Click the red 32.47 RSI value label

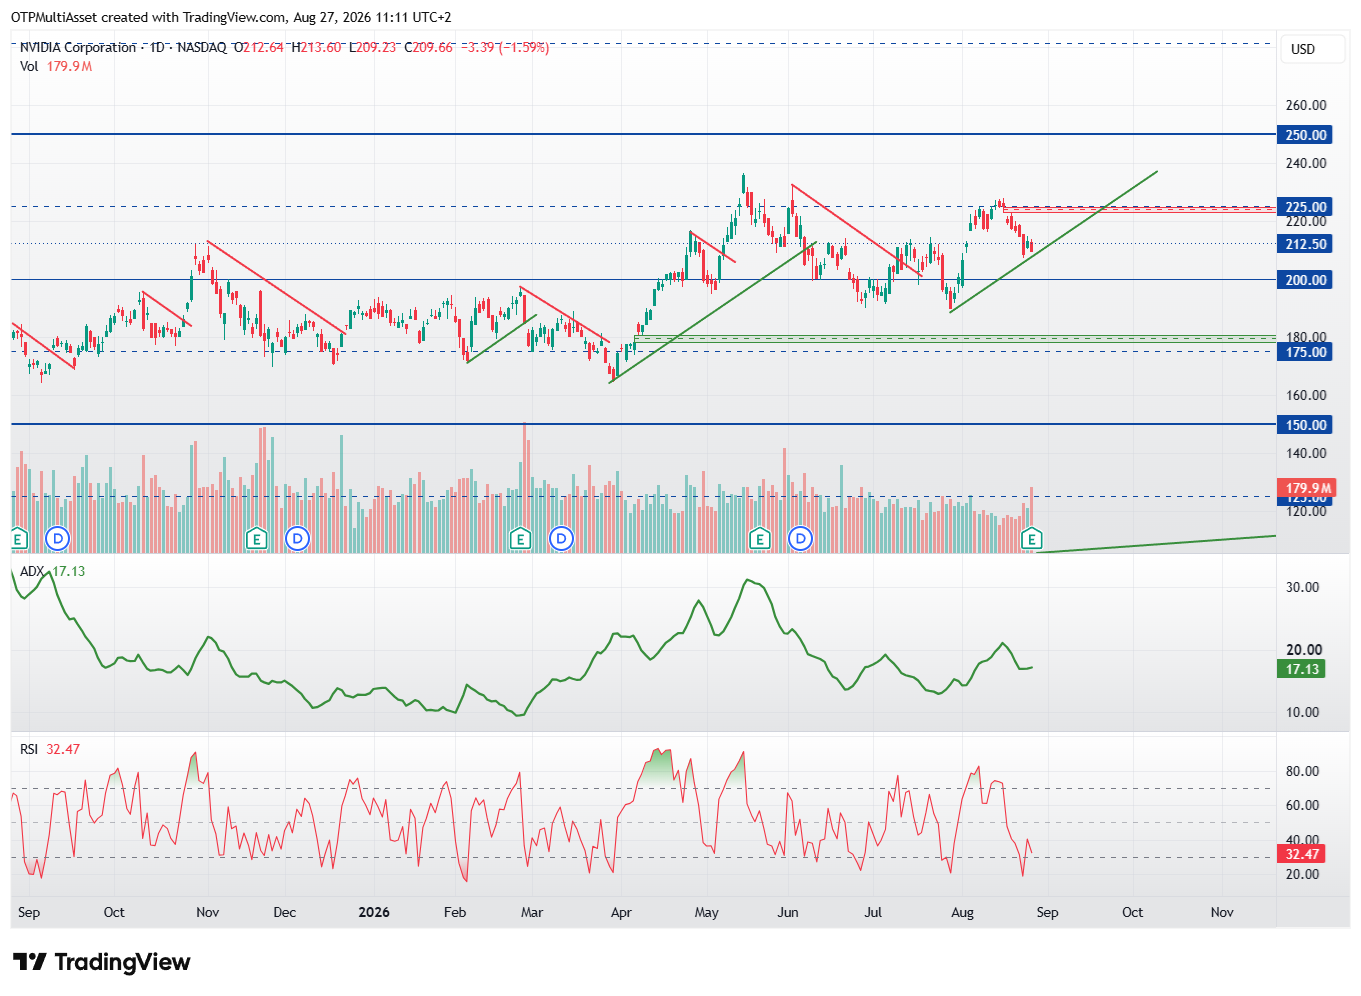(x=1301, y=854)
